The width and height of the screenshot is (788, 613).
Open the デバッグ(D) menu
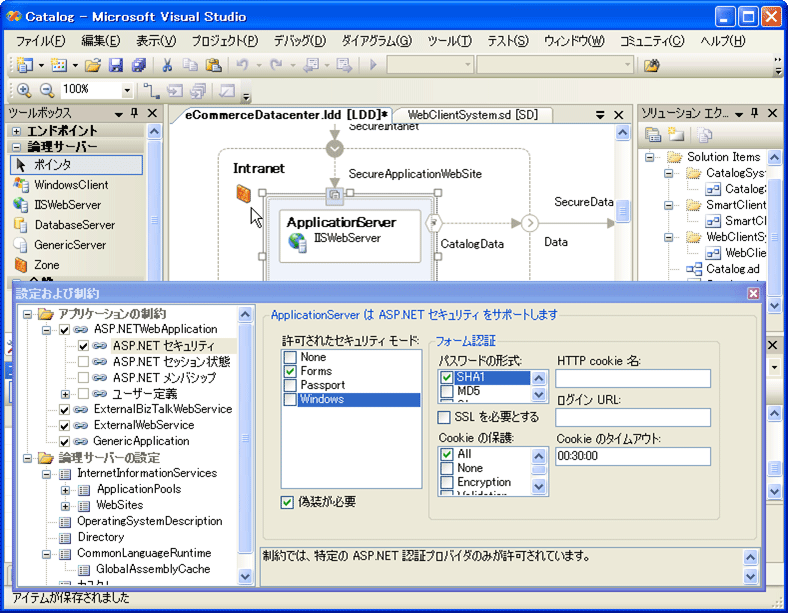point(300,41)
